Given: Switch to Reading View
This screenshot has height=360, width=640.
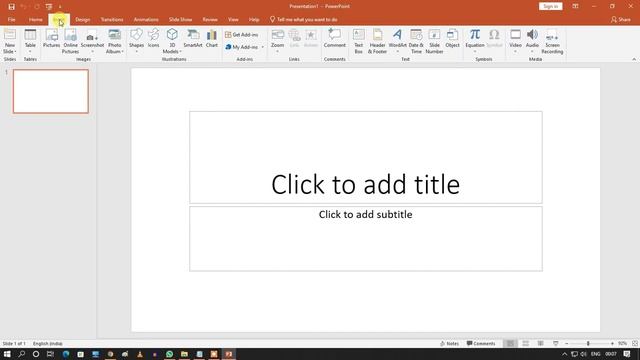Looking at the screenshot, I should tap(540, 344).
